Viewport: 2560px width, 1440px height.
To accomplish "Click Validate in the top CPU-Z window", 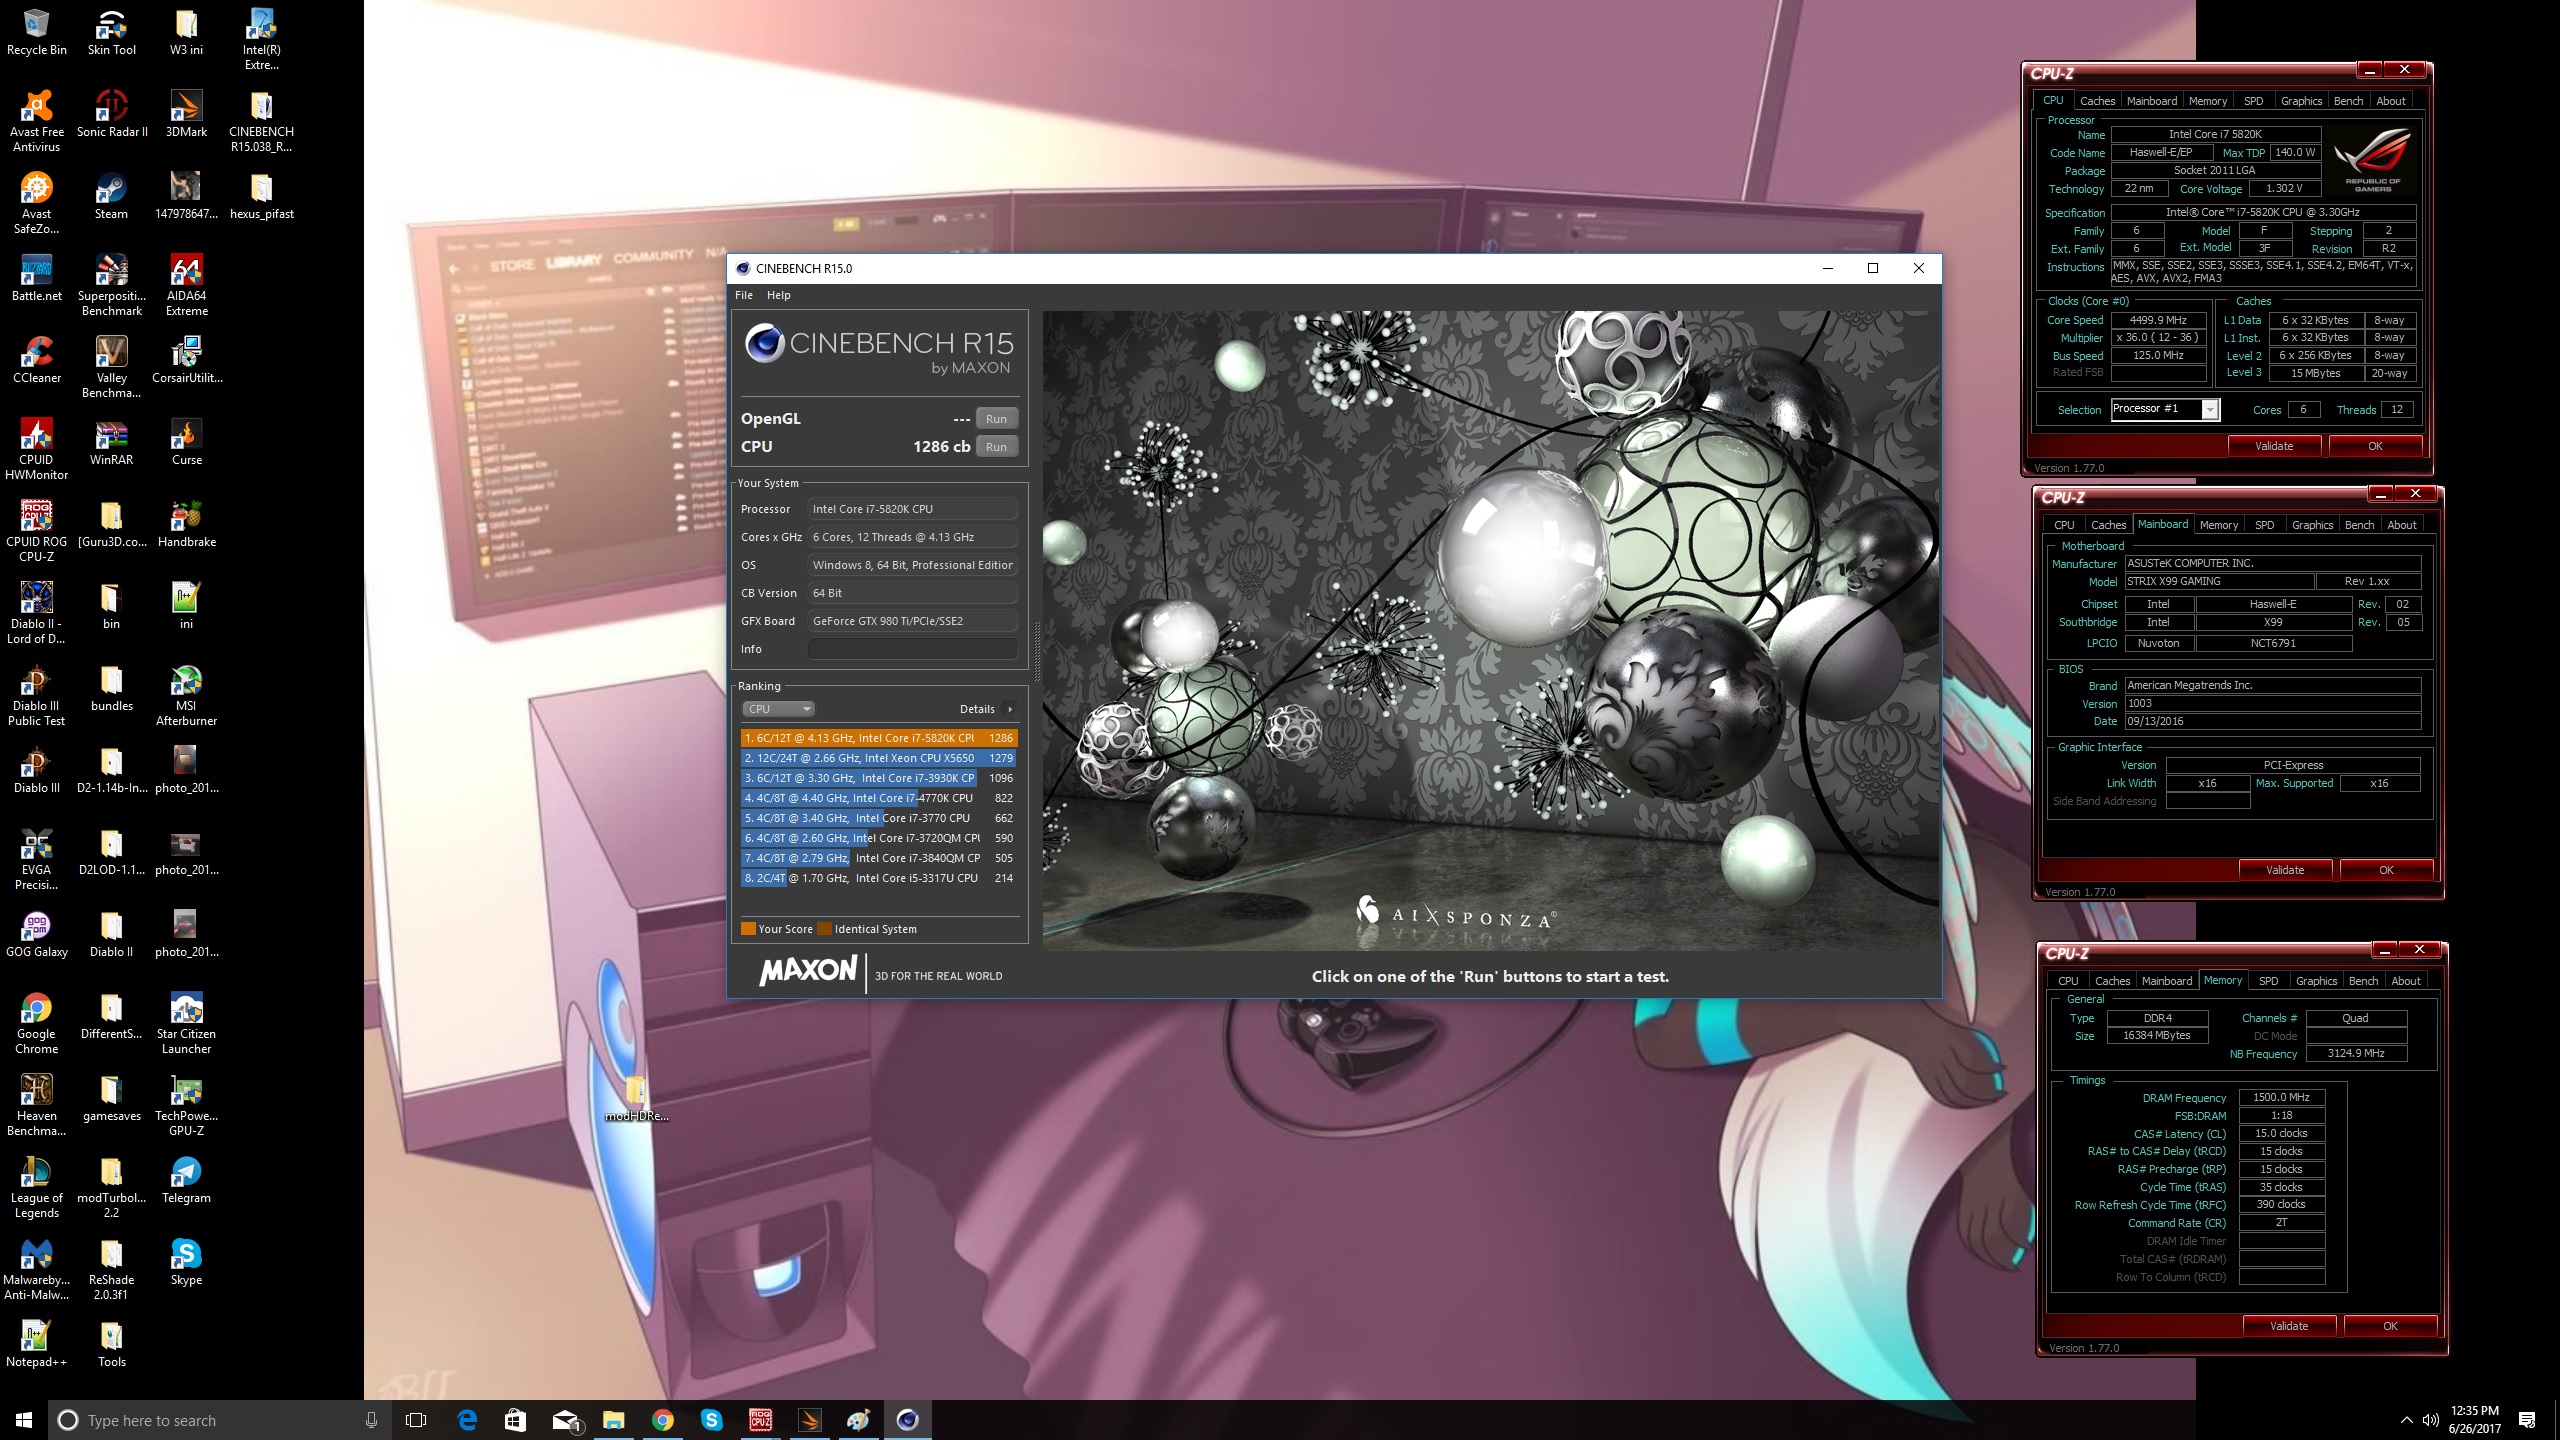I will [x=2274, y=446].
